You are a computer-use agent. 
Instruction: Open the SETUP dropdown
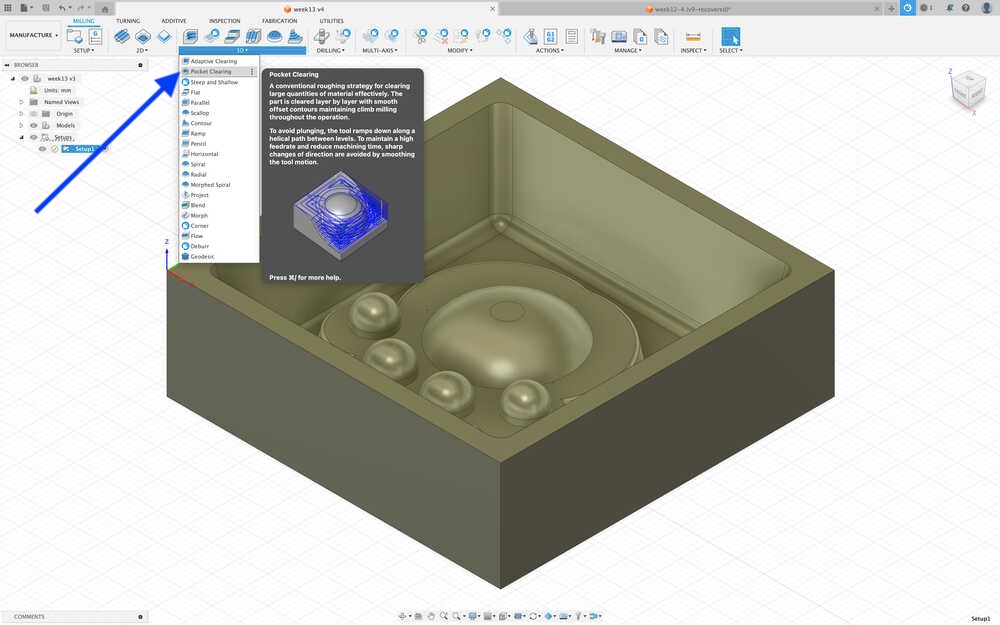point(84,50)
